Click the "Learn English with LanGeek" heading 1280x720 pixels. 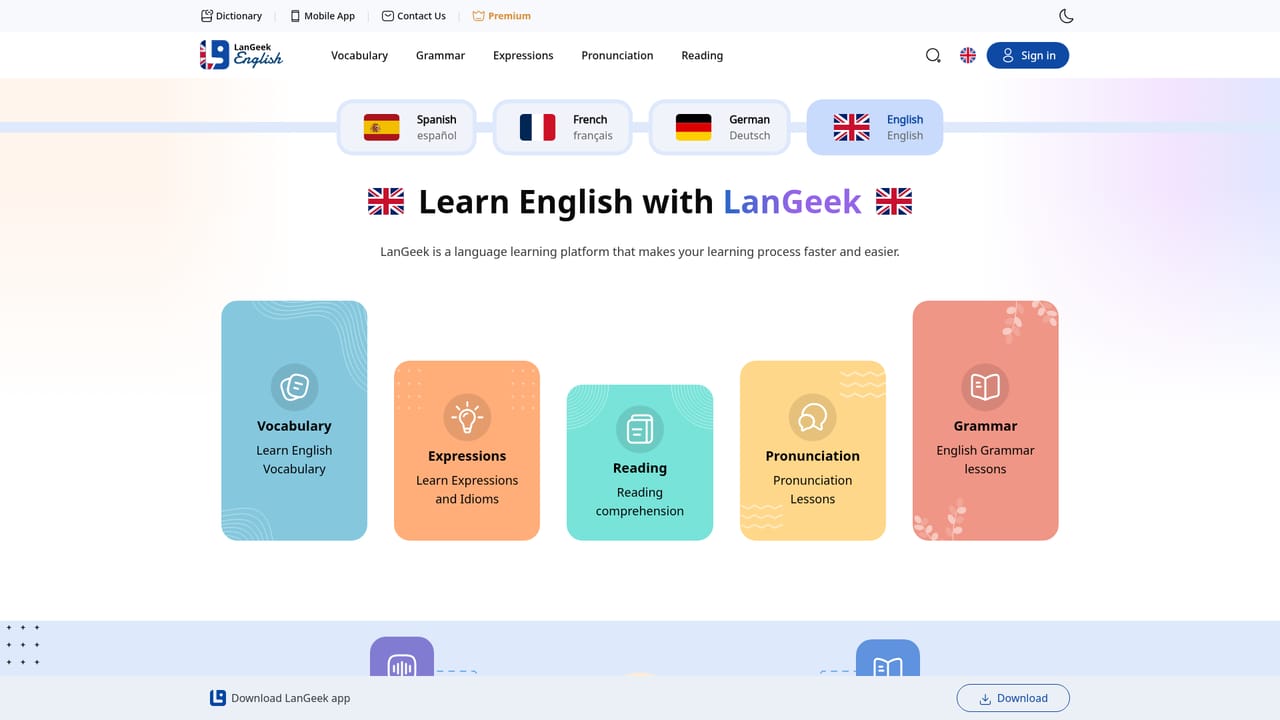tap(640, 202)
